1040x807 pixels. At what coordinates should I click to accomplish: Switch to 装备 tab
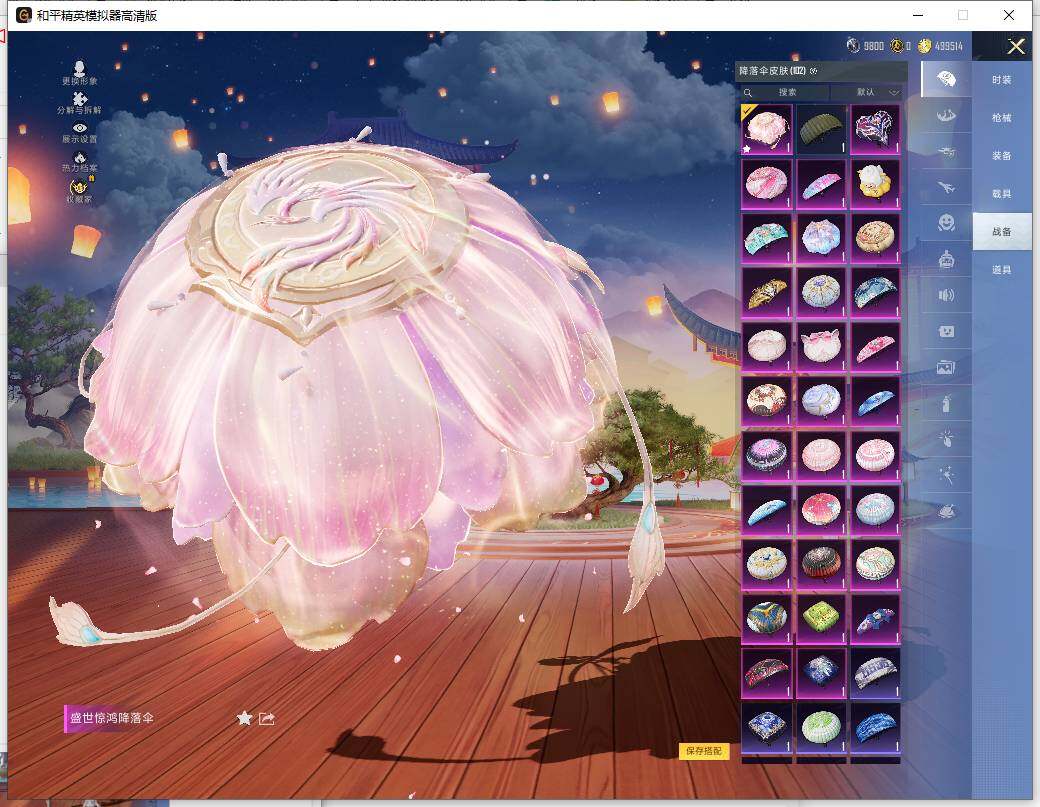click(1002, 156)
